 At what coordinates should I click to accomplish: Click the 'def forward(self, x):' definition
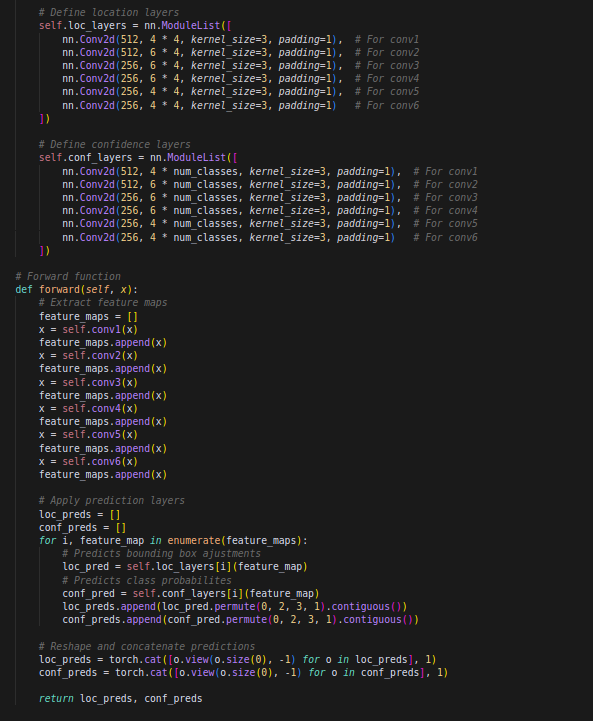(x=76, y=290)
